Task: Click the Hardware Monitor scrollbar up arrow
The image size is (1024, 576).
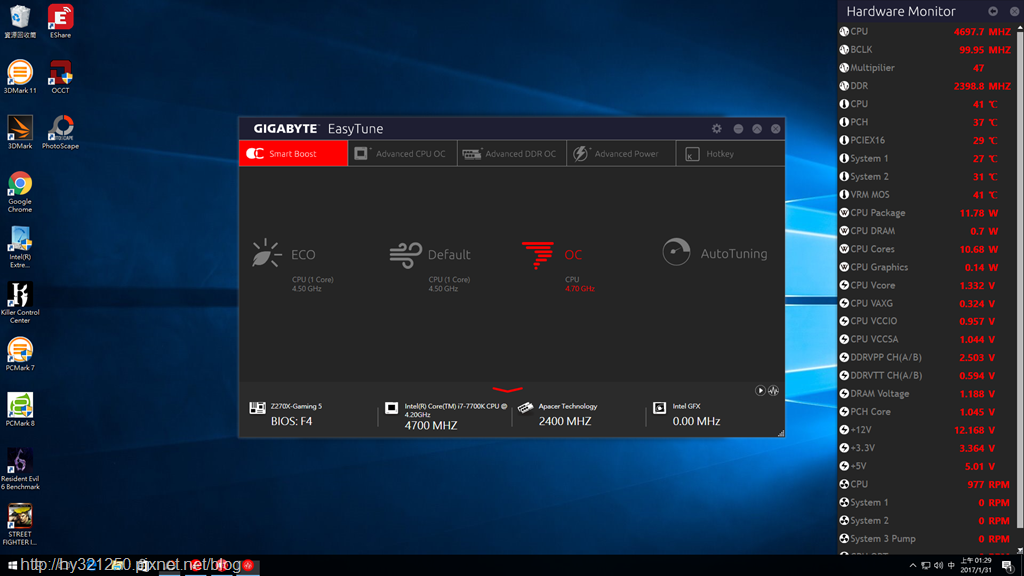Action: point(1020,25)
